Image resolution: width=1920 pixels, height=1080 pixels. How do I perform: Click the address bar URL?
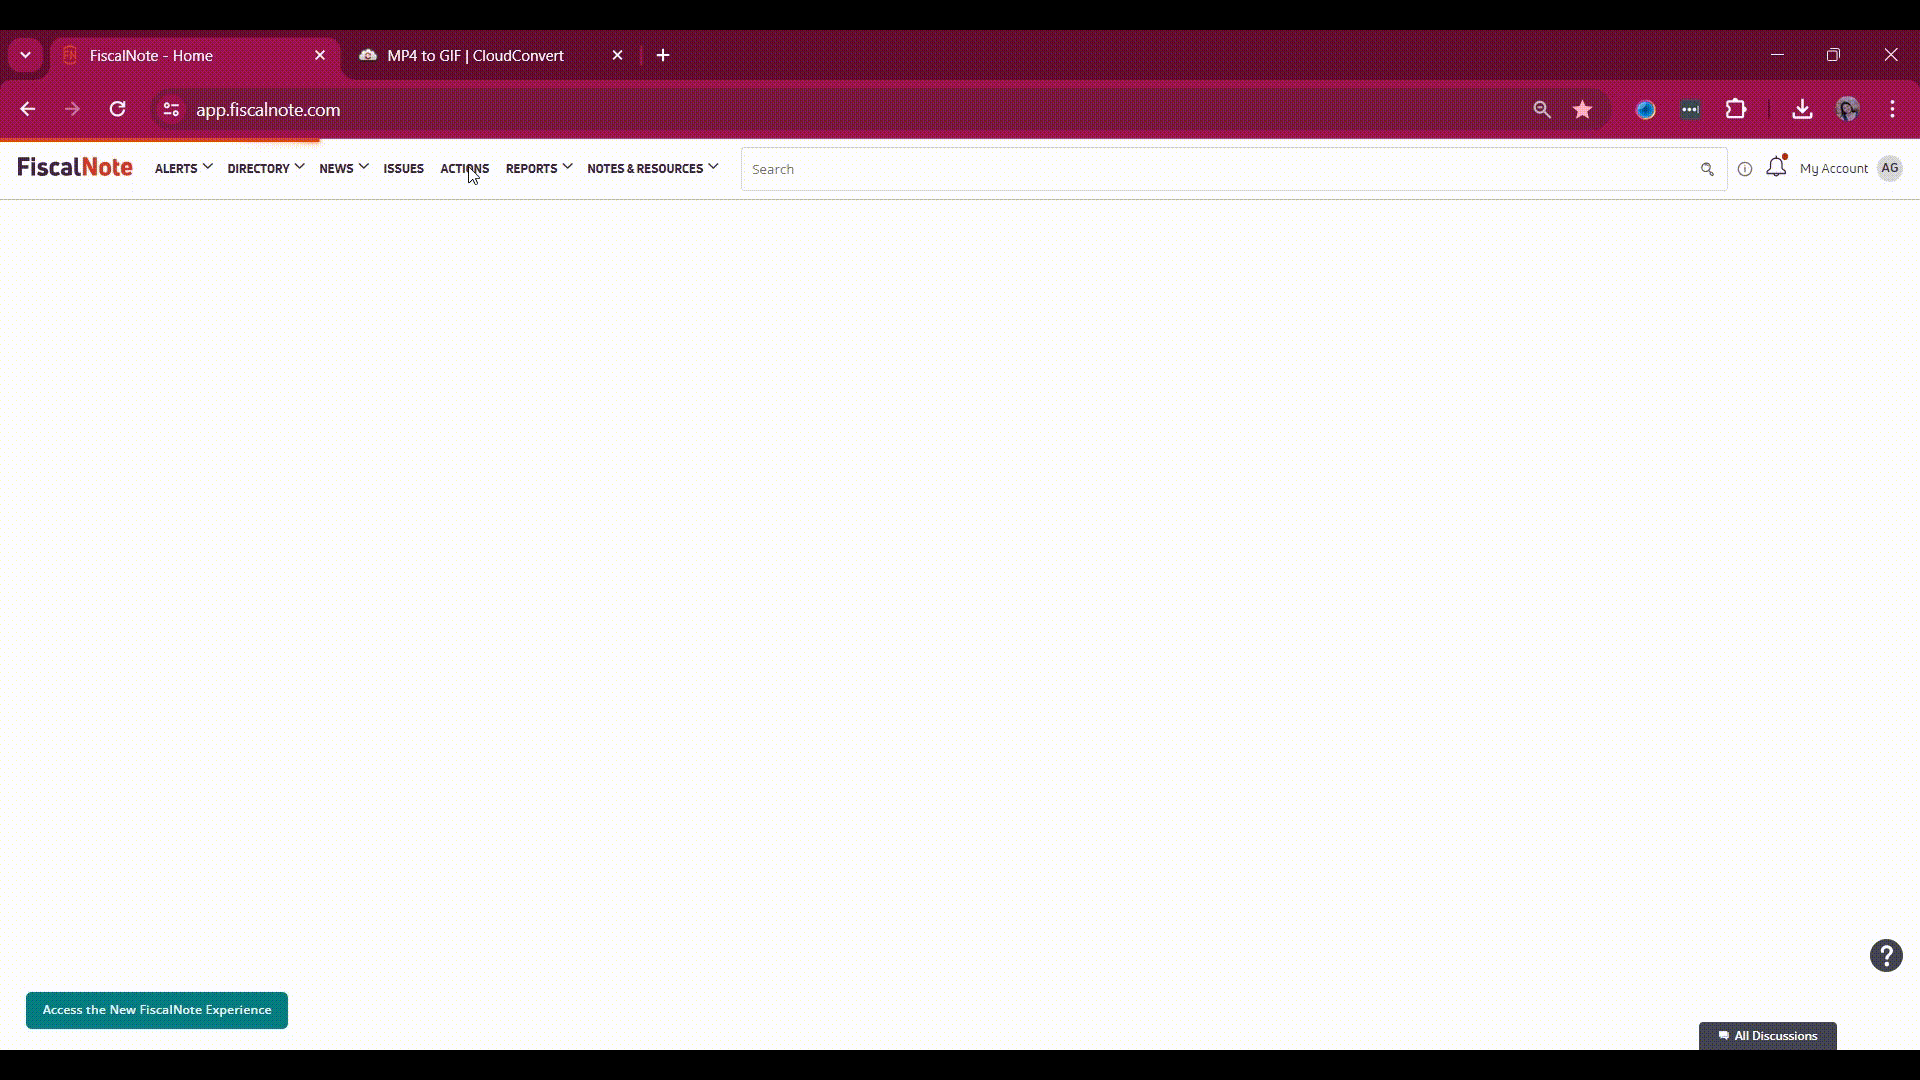268,110
